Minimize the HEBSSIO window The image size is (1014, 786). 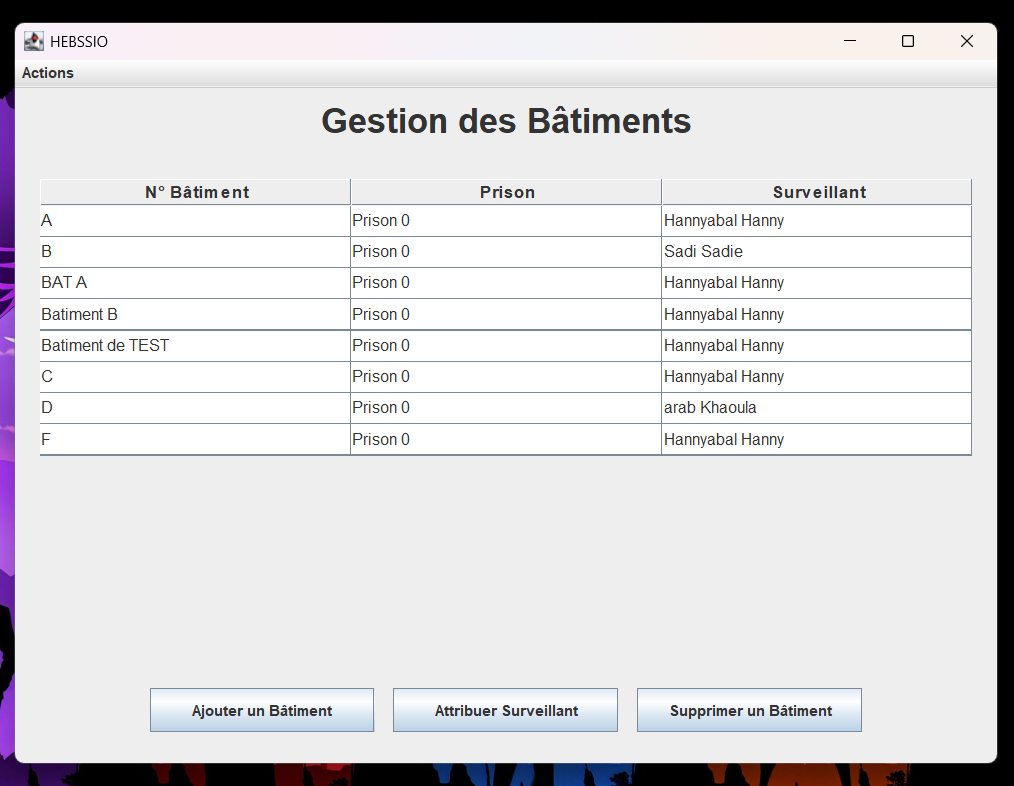[850, 41]
